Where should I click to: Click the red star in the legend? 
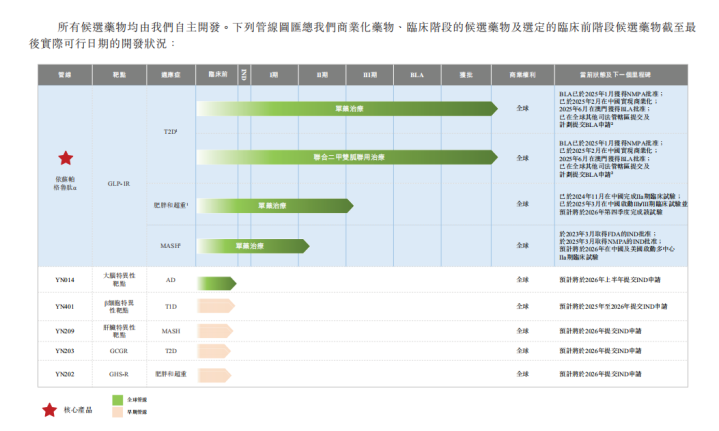pyautogui.click(x=49, y=409)
